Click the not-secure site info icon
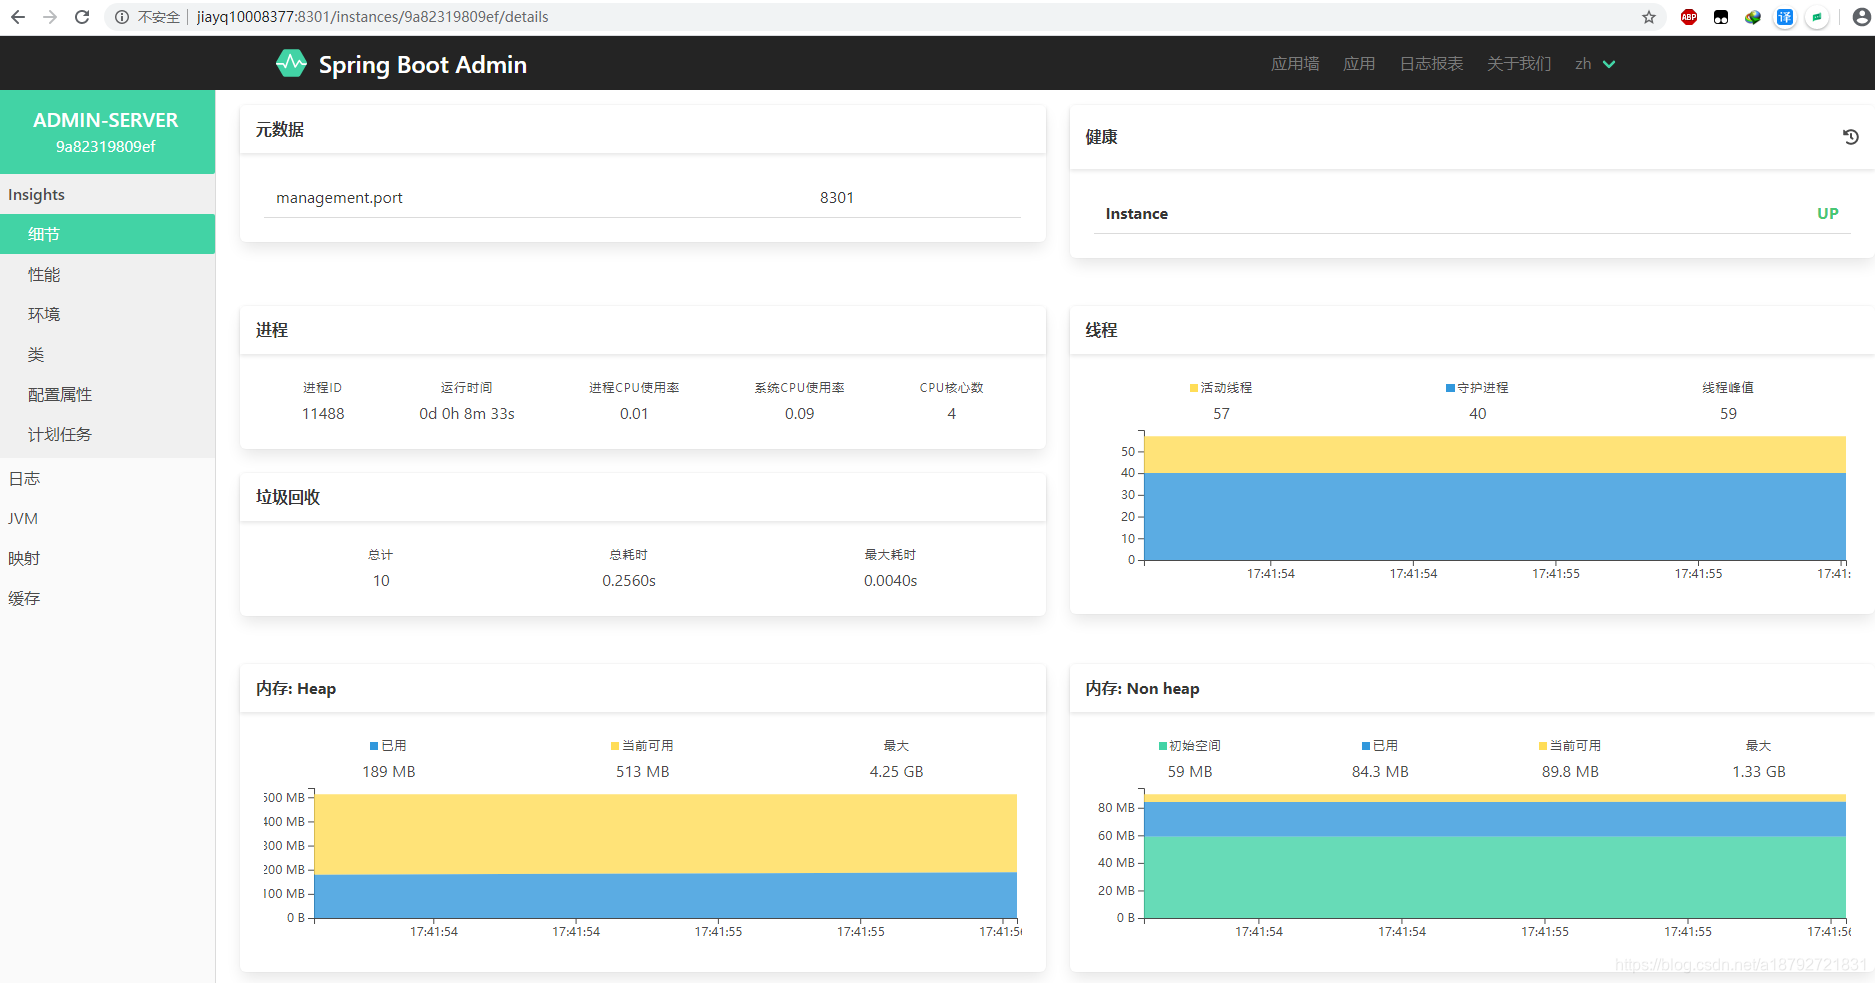The image size is (1875, 983). coord(122,17)
